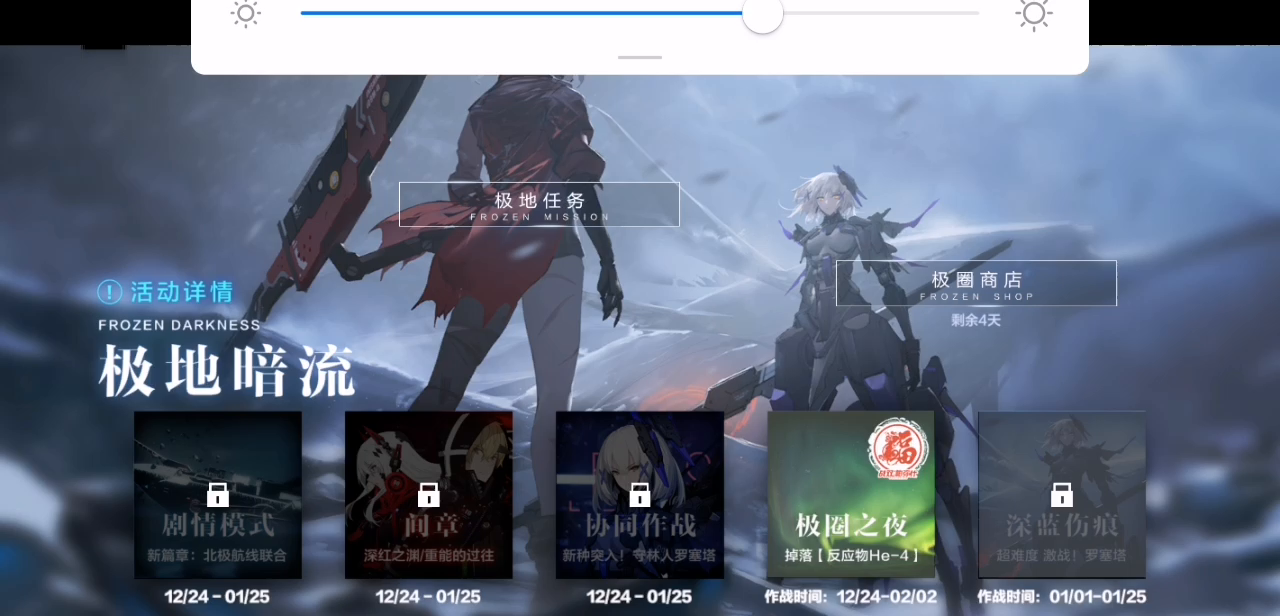1280x616 pixels.
Task: Open the 极圈商店 Frozen Shop button
Action: coord(976,283)
